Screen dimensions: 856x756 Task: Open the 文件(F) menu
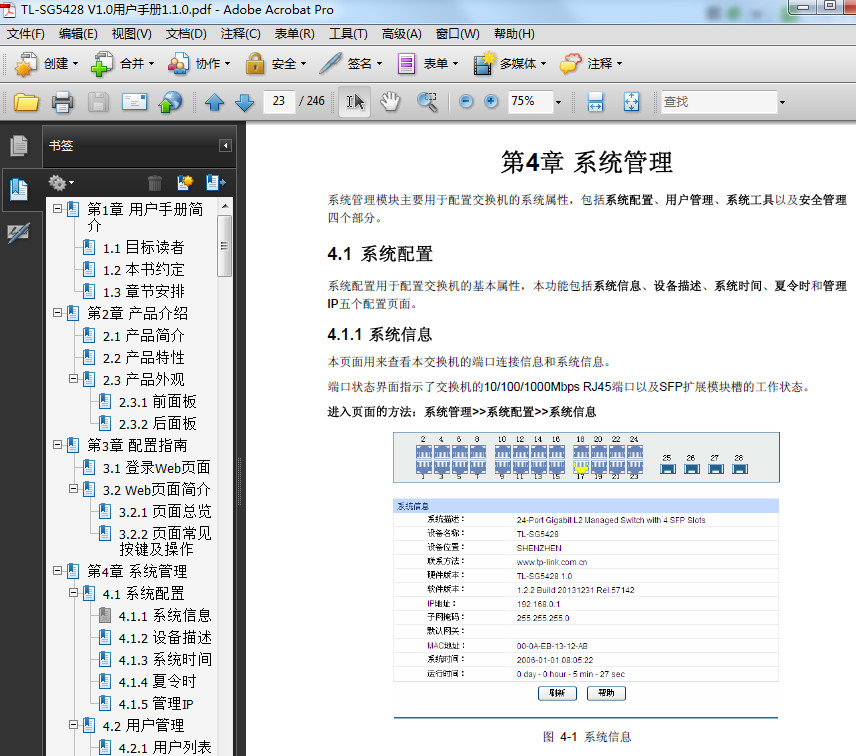(x=25, y=34)
